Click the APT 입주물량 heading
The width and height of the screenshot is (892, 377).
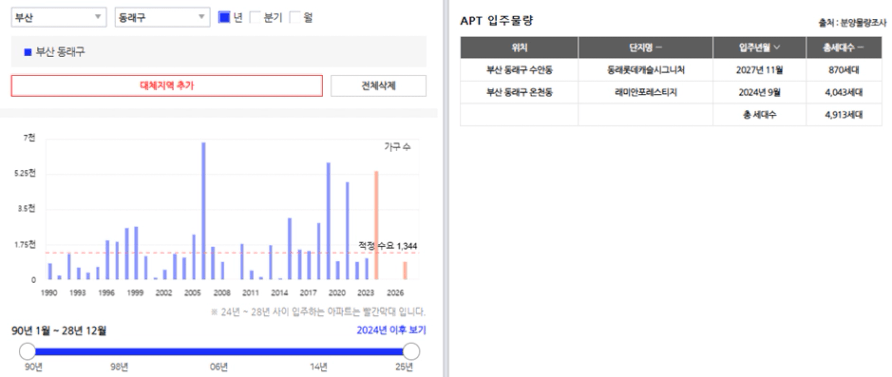click(x=497, y=21)
